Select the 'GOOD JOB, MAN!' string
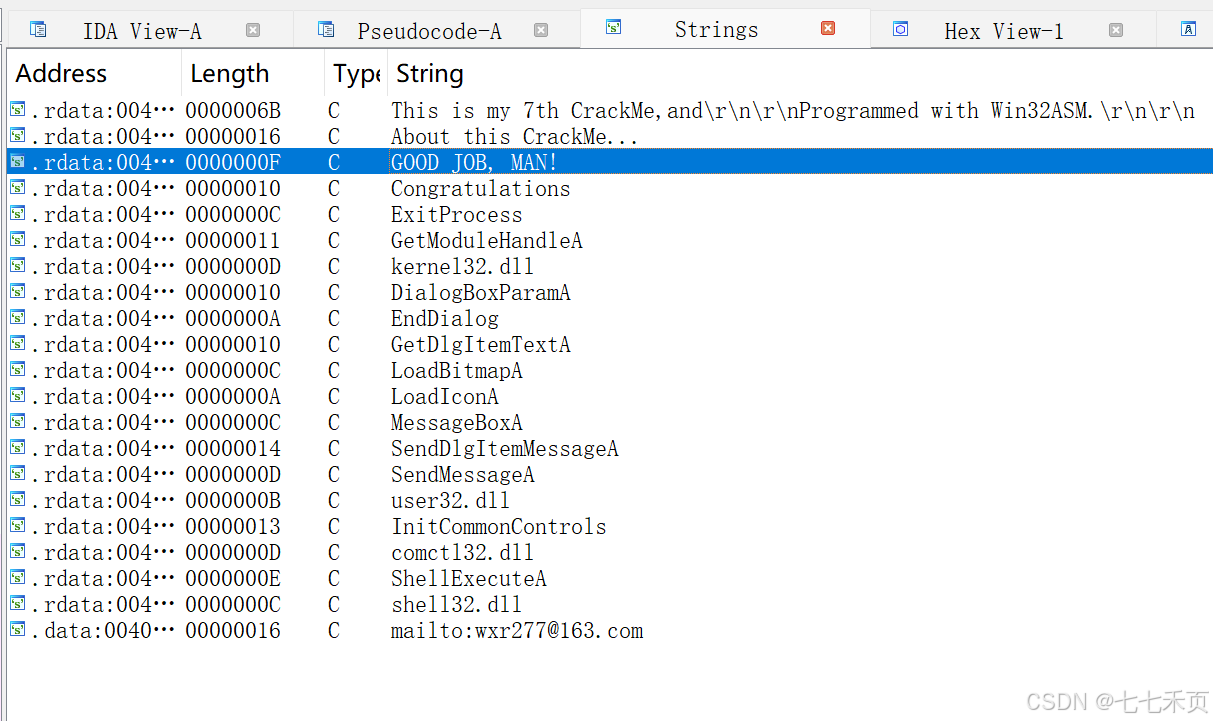 [474, 163]
